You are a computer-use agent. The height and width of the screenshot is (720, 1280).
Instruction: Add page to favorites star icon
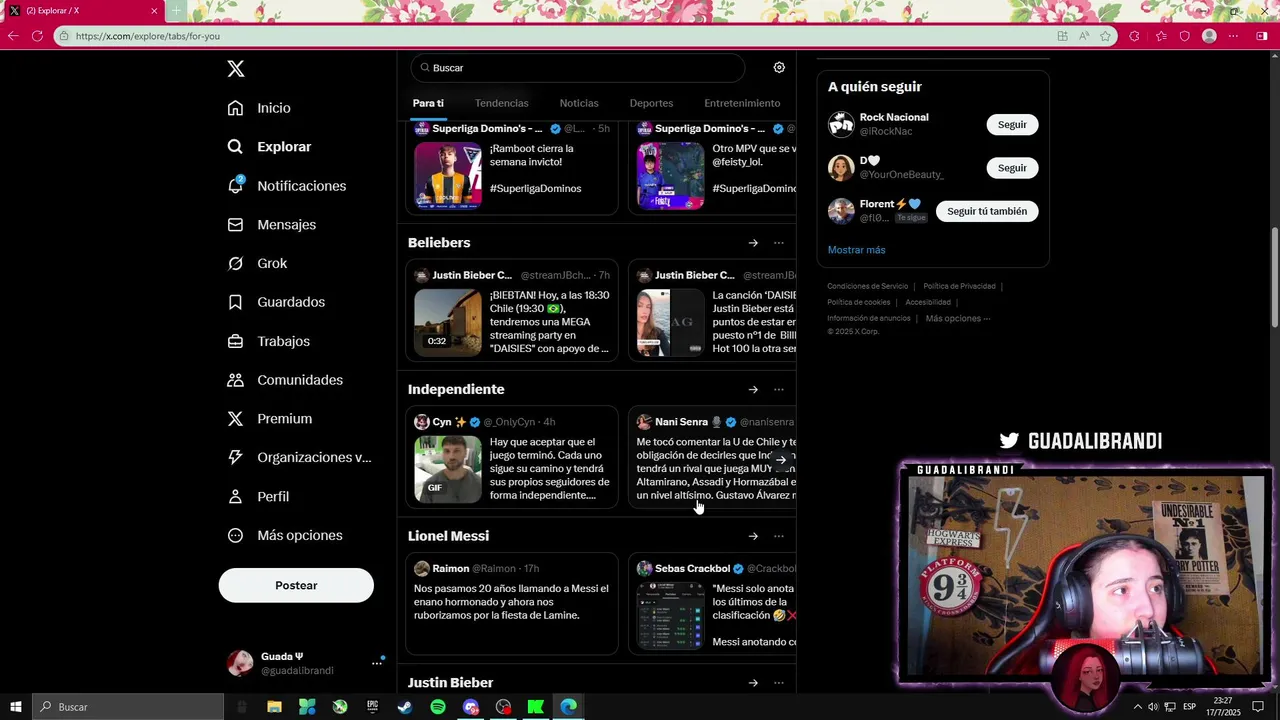pyautogui.click(x=1105, y=36)
